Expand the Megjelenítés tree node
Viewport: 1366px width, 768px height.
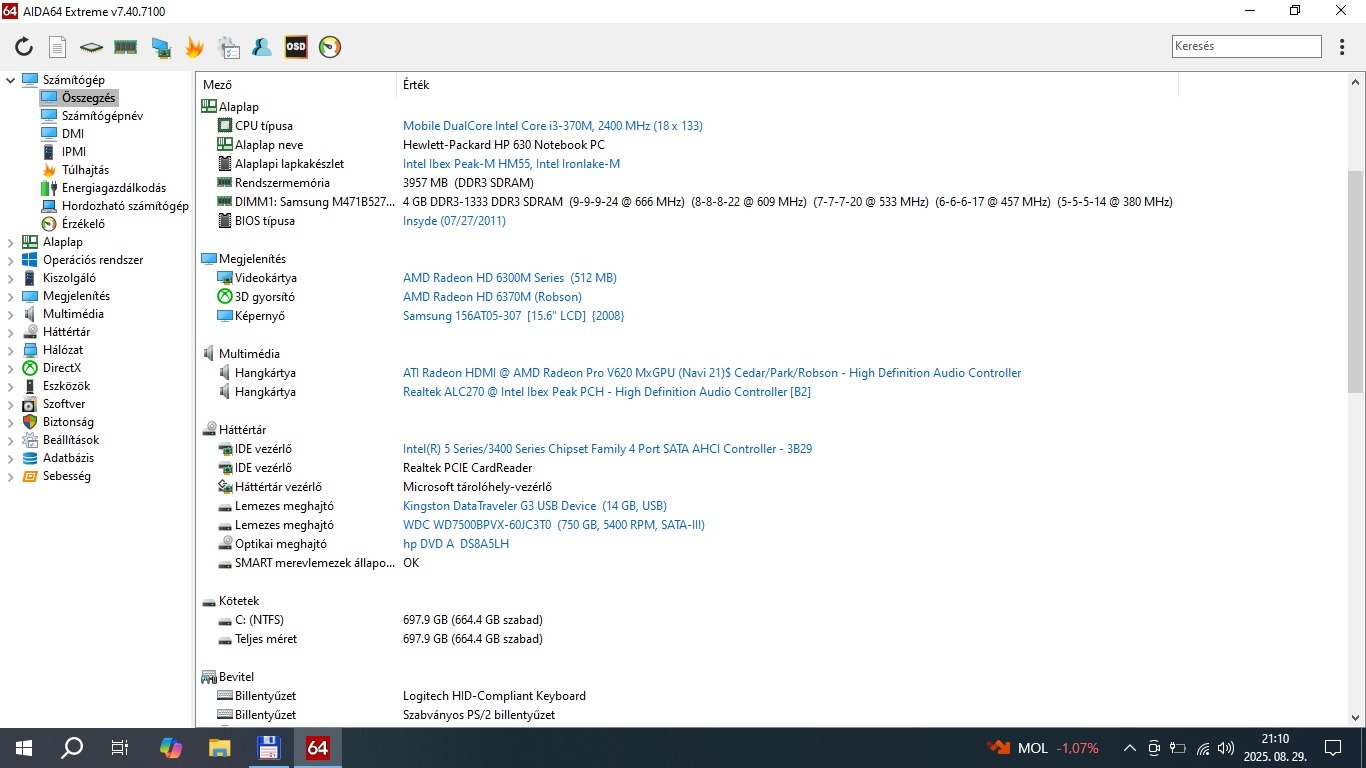11,296
